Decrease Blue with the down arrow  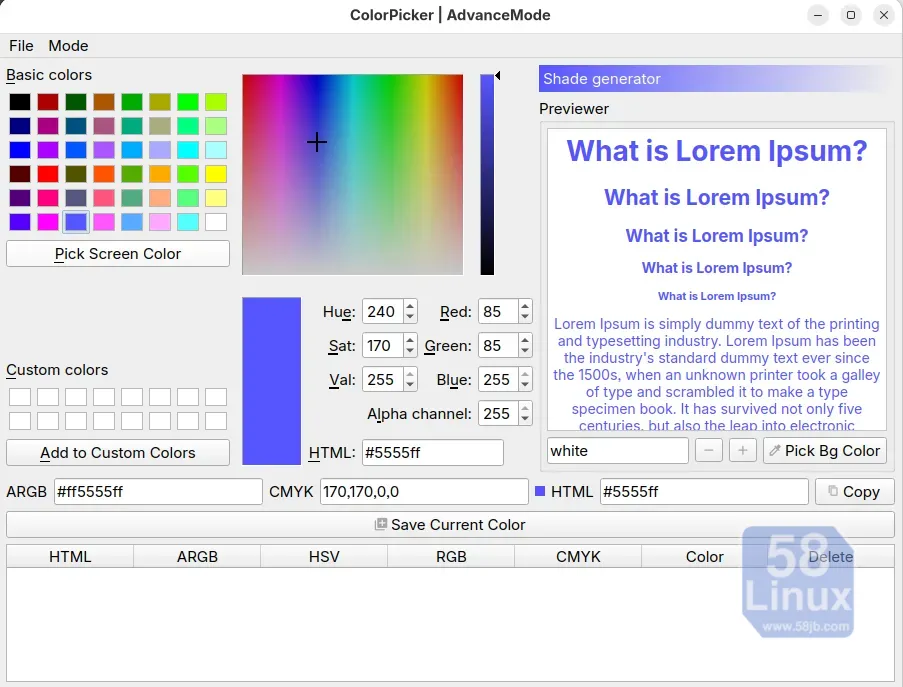pos(525,385)
